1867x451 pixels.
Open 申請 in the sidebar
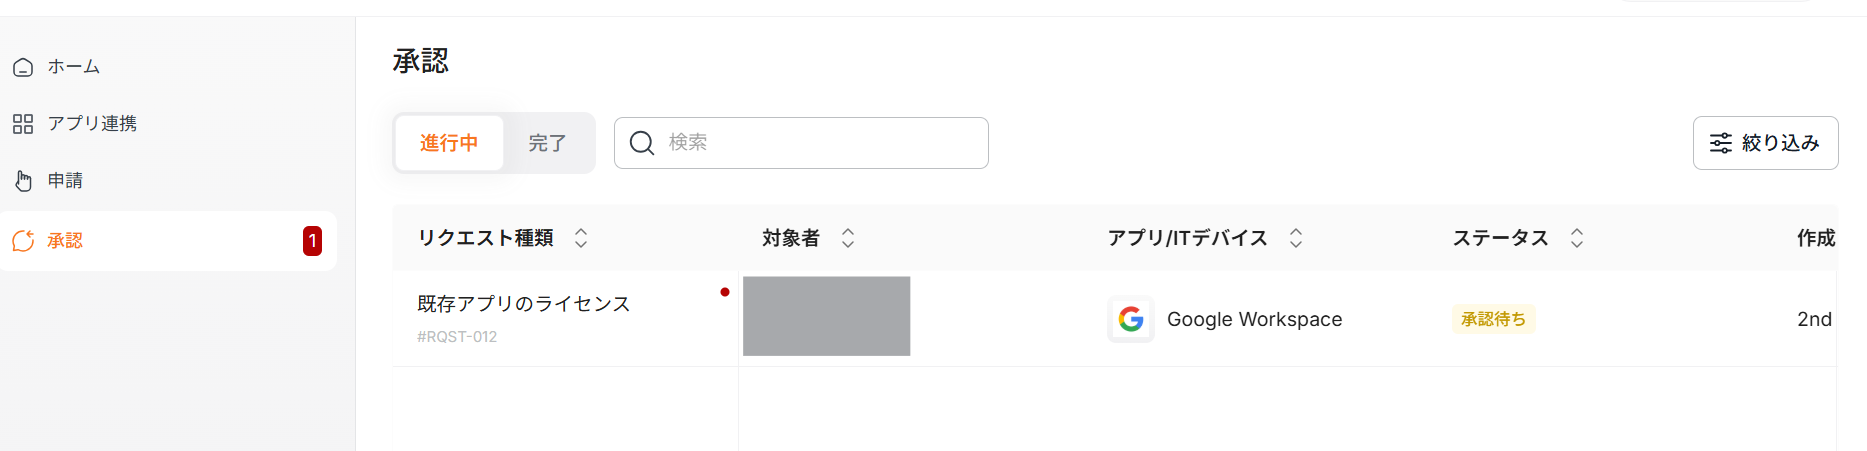coord(66,181)
